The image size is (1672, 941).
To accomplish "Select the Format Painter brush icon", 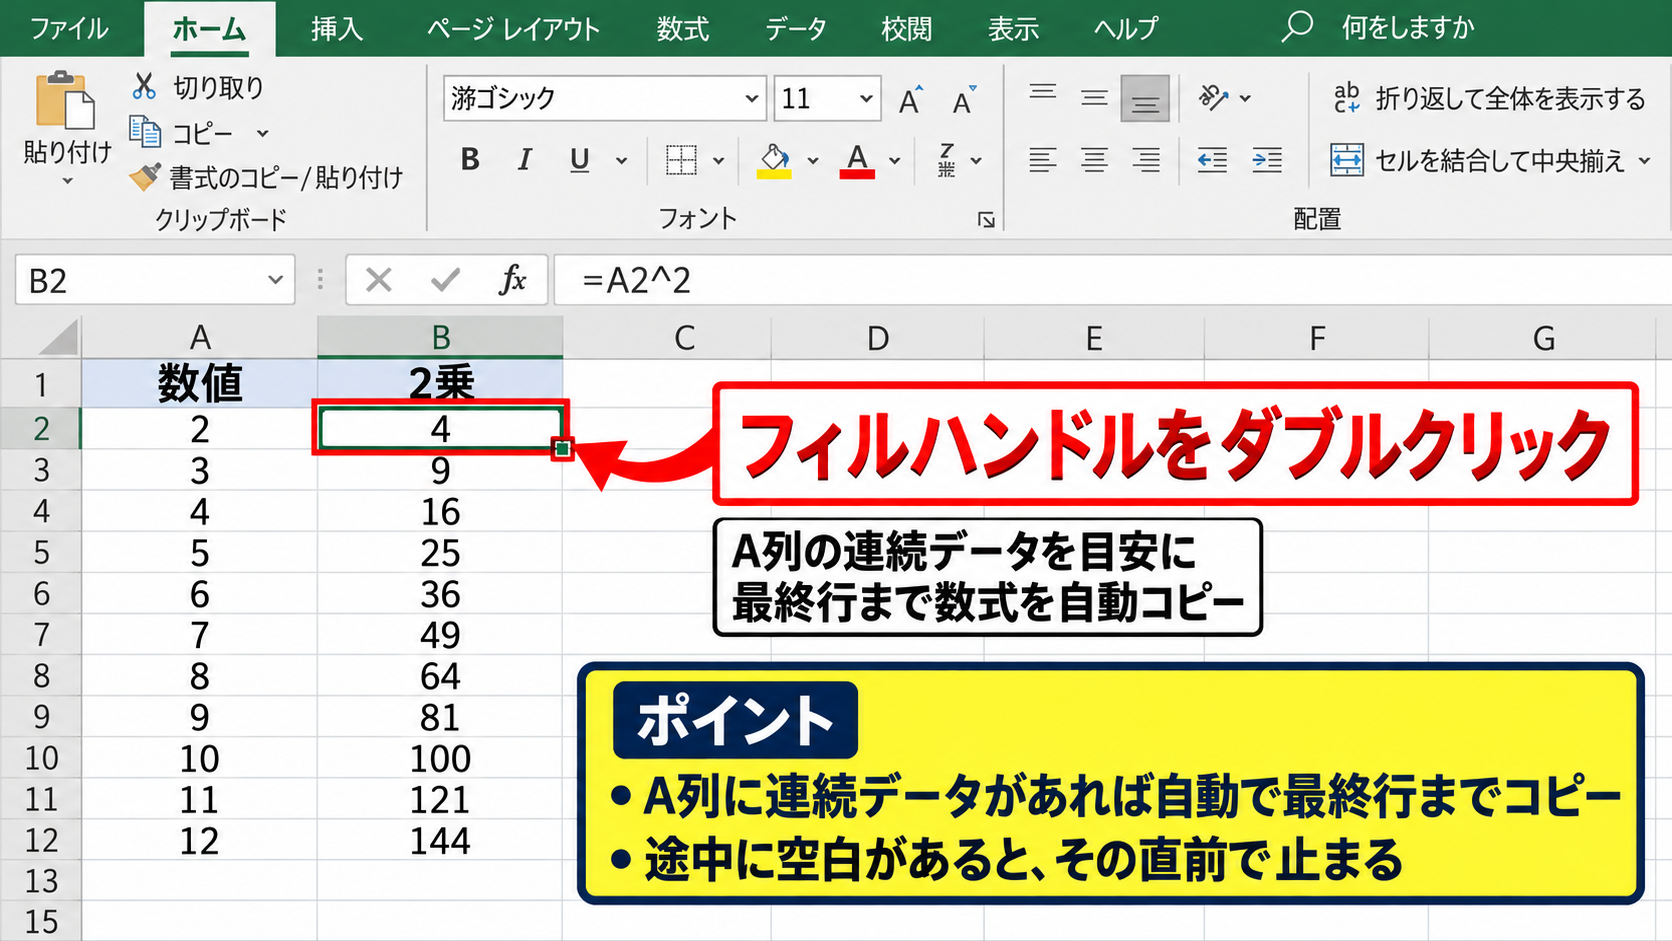I will (145, 177).
